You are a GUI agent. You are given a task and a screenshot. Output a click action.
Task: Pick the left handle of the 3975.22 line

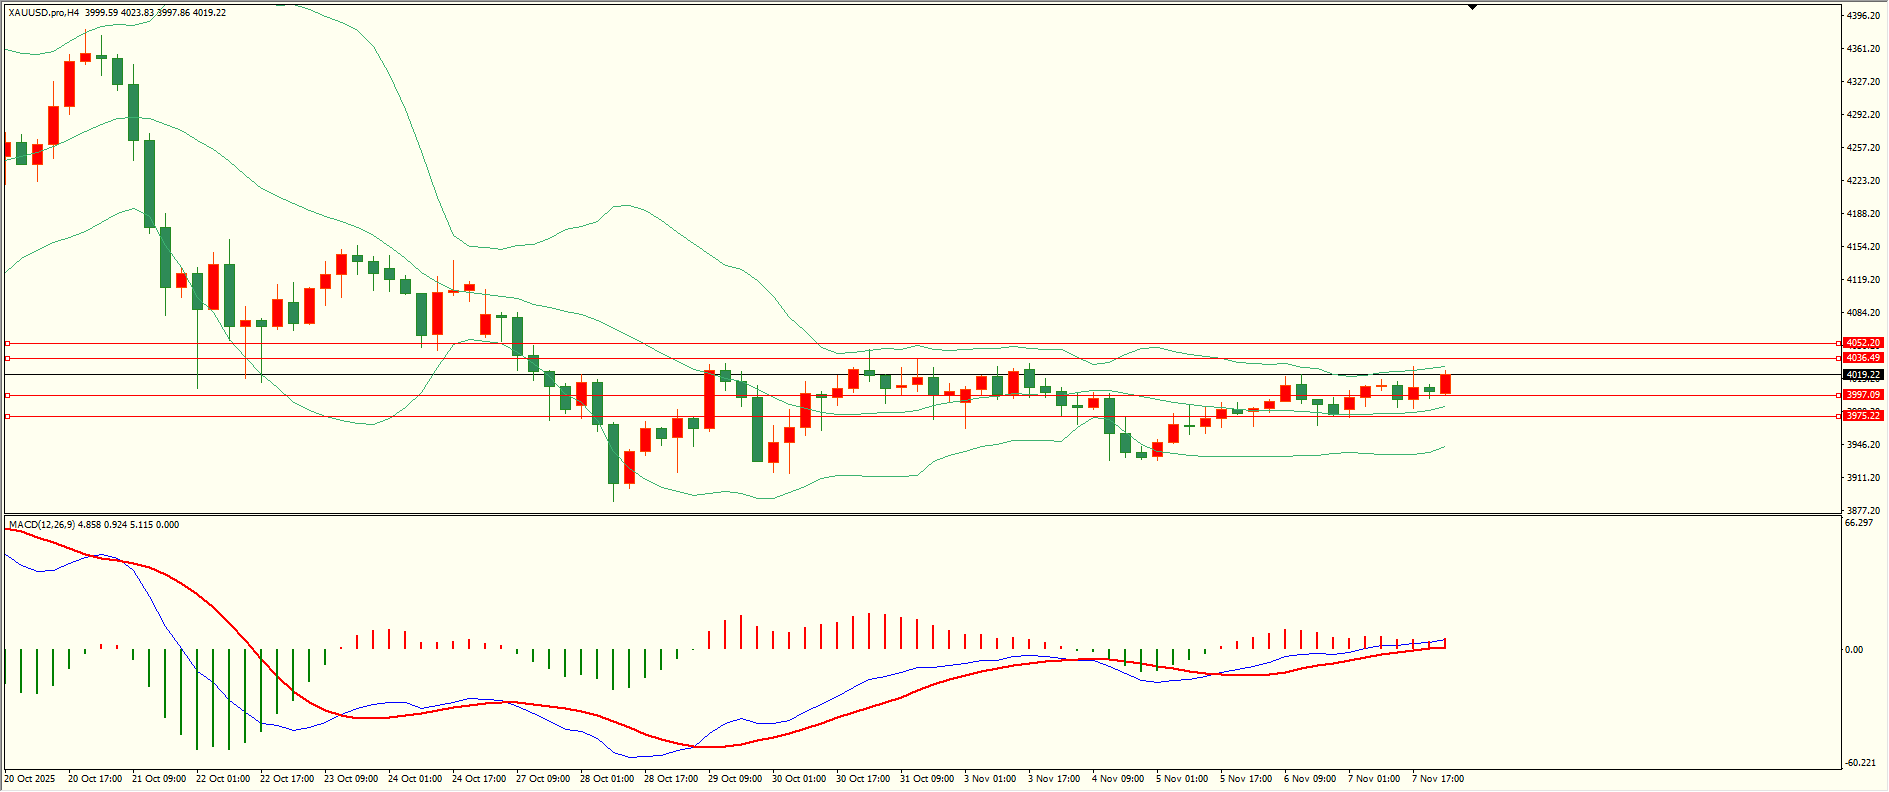tap(8, 416)
